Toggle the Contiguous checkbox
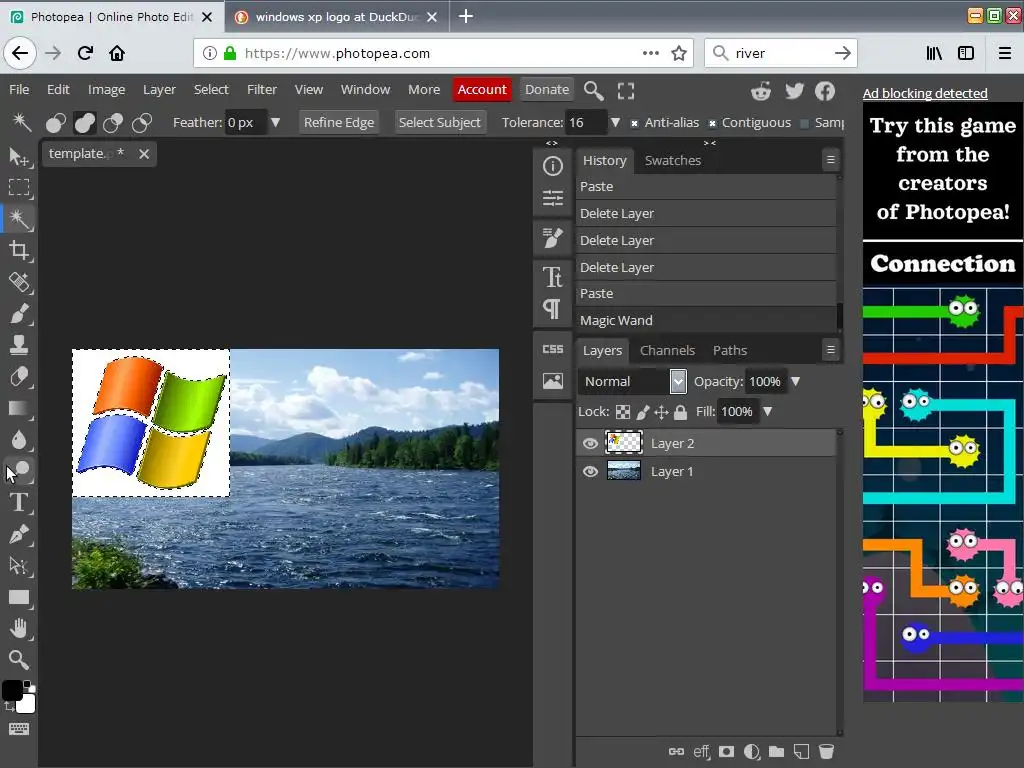The image size is (1024, 768). pyautogui.click(x=712, y=123)
